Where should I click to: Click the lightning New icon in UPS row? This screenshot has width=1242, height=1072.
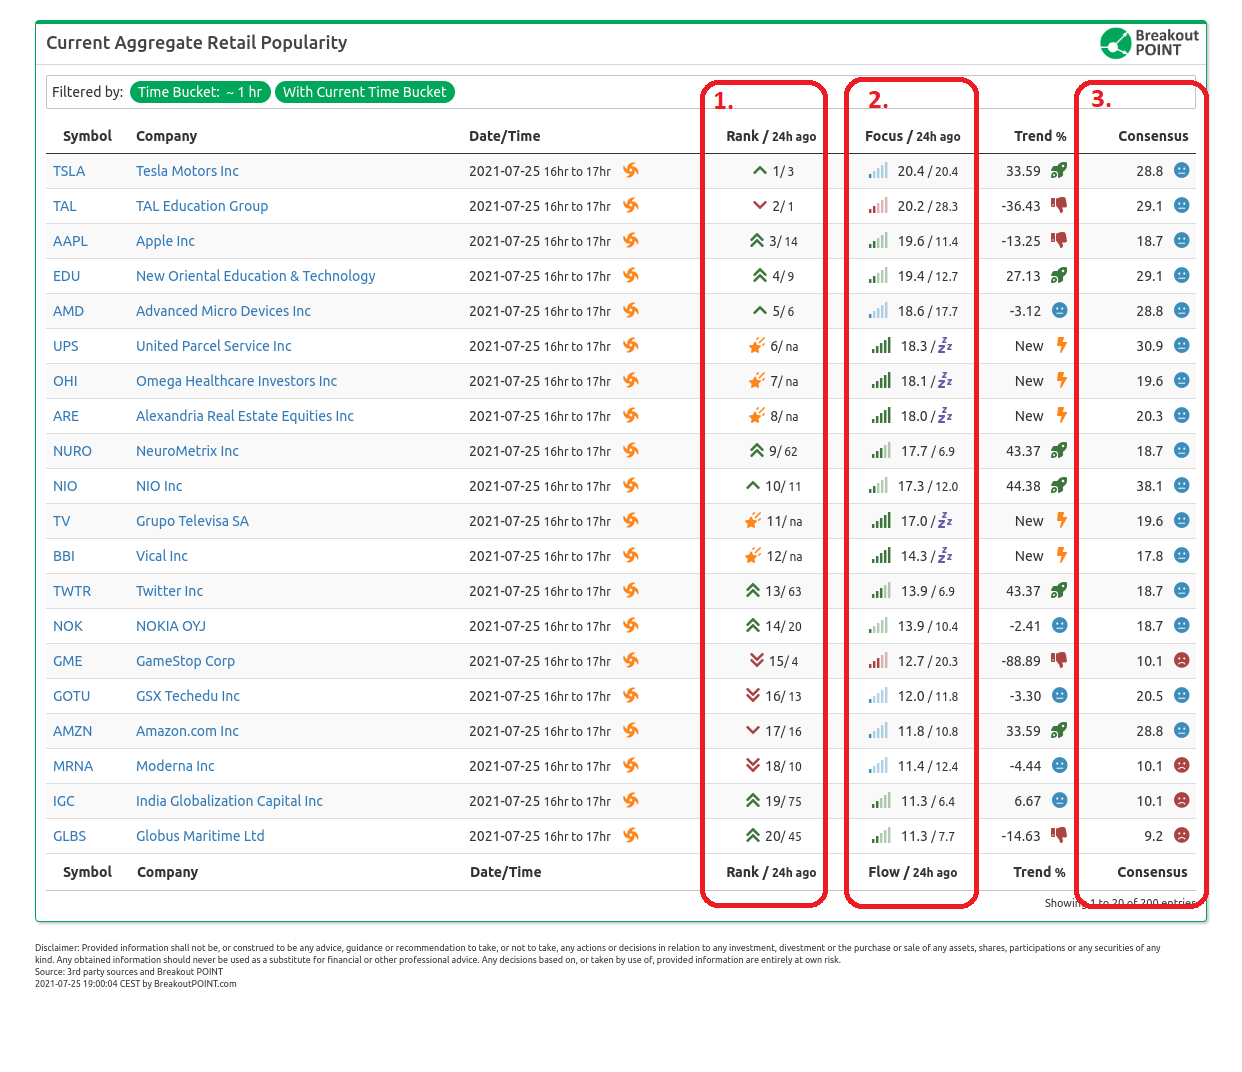click(x=1062, y=345)
